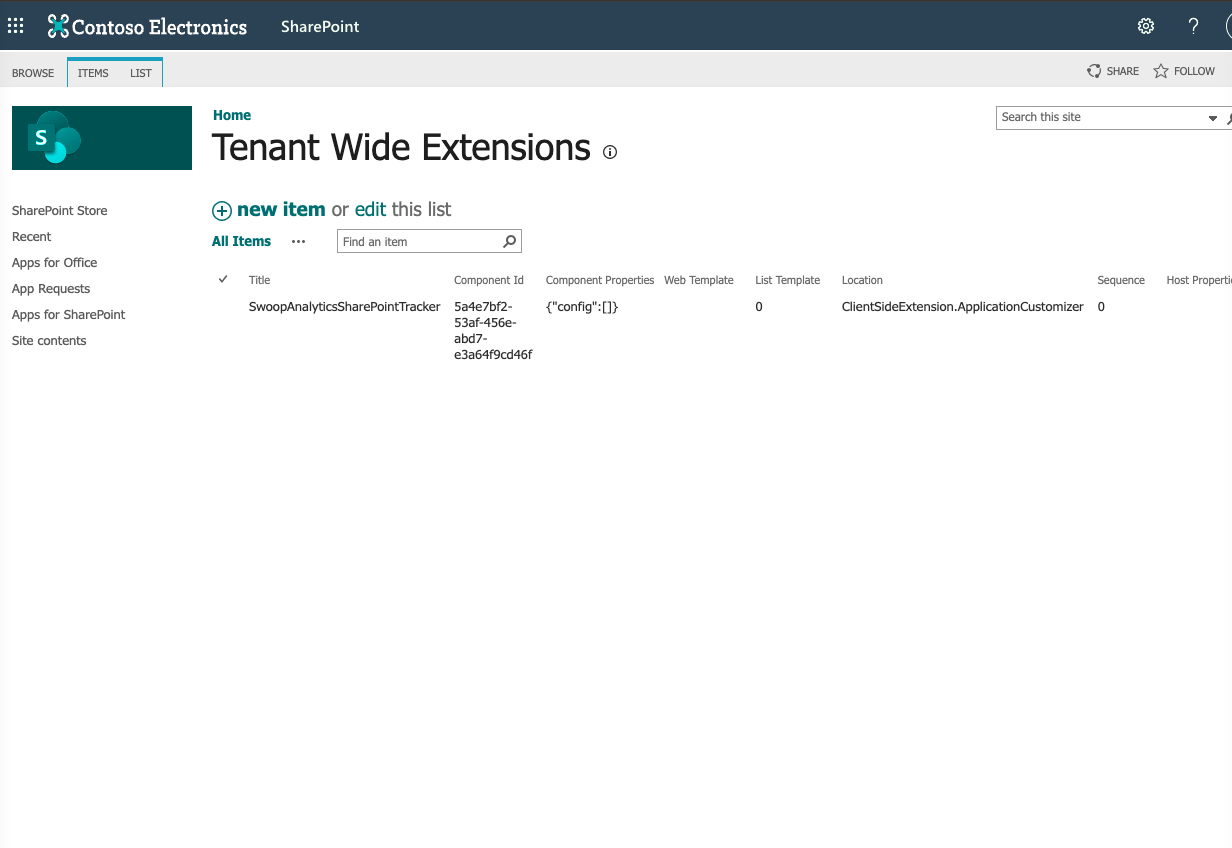Select the All Items view
Screen dimensions: 1232x848
click(x=241, y=241)
